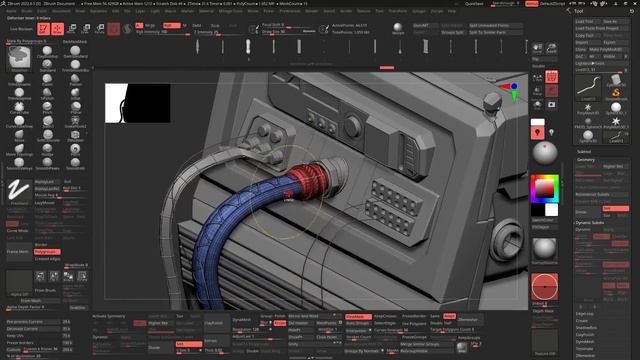This screenshot has width=640, height=360.
Task: Expand the DynaMesh section in Tool panel
Action: point(585,342)
